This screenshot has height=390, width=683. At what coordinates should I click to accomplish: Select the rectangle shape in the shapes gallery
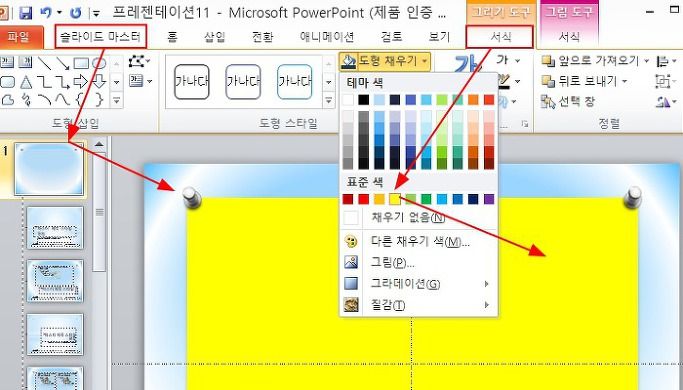(x=81, y=63)
